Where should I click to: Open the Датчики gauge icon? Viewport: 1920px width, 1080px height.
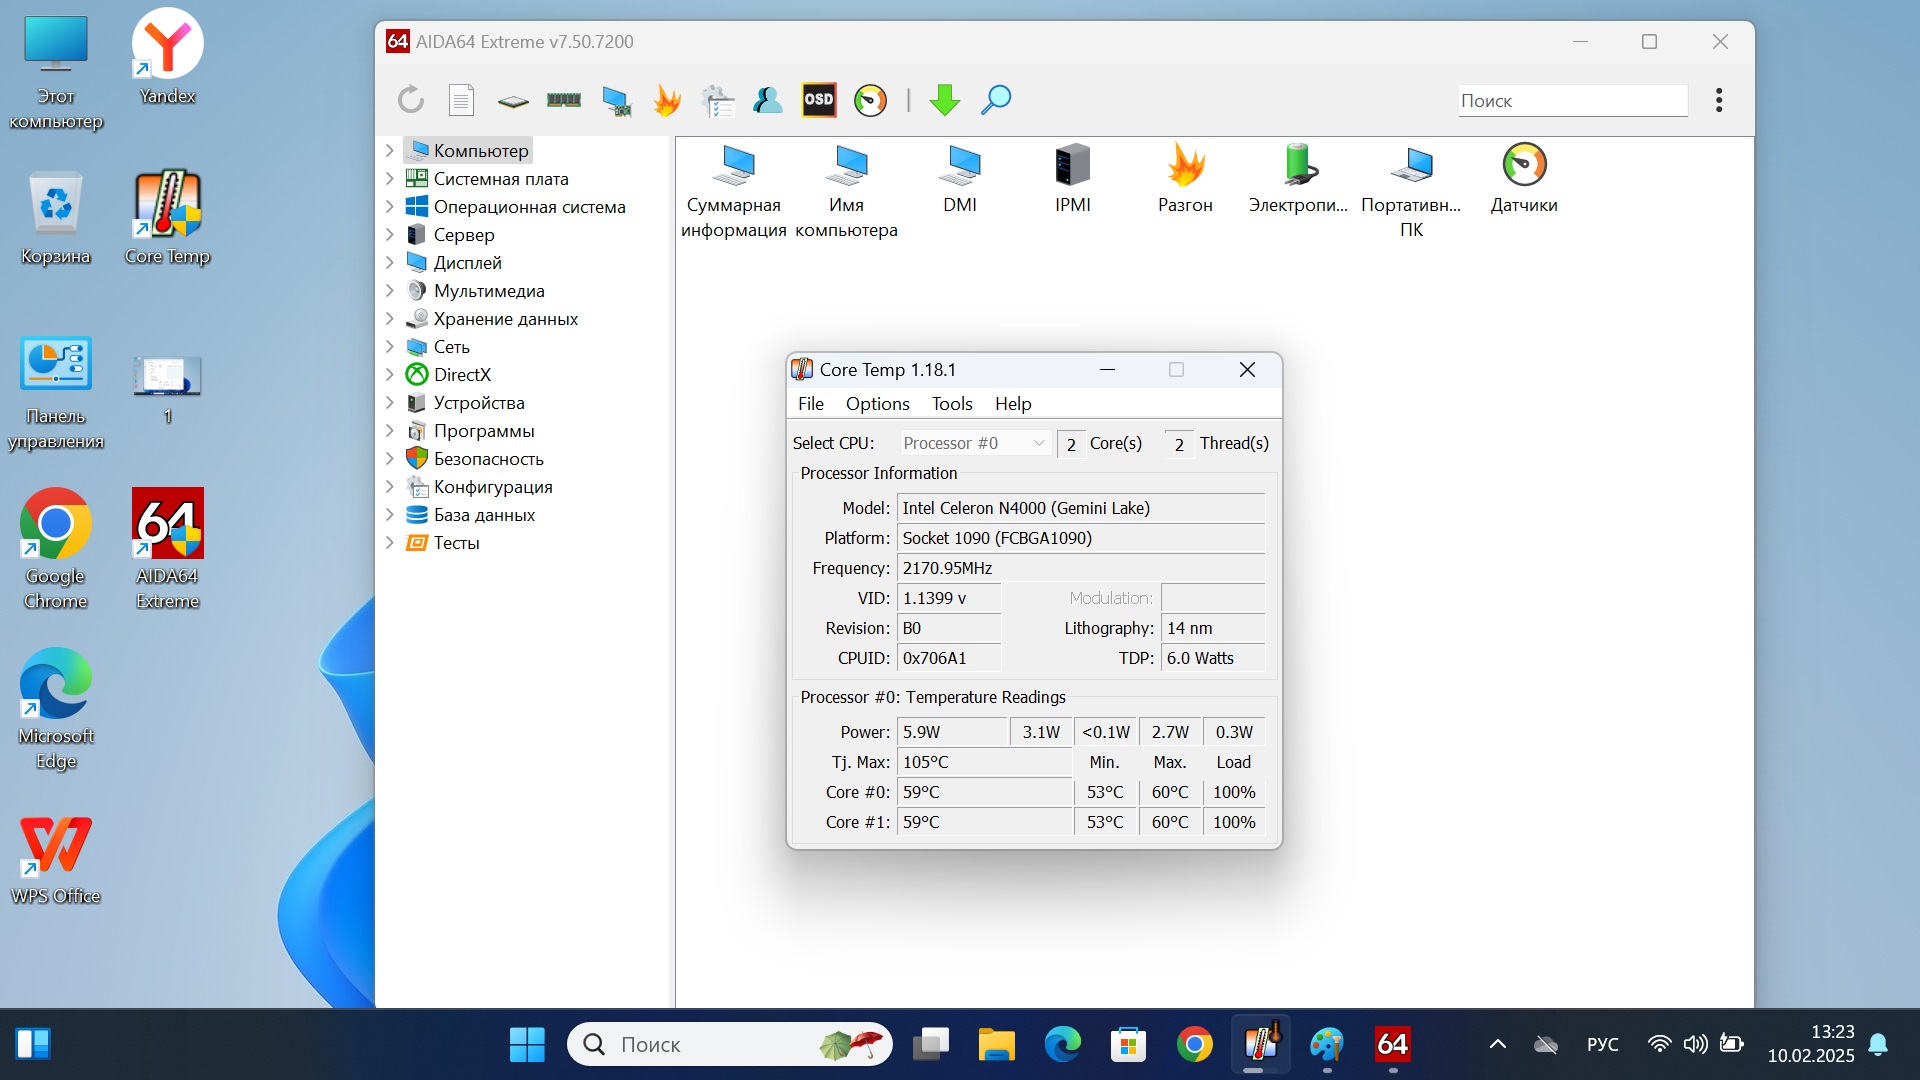[x=1524, y=180]
